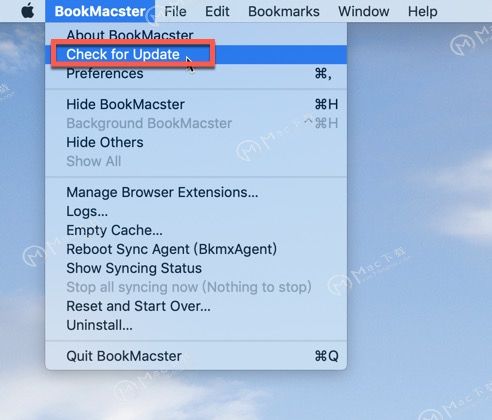The image size is (492, 420).
Task: Open the Help menu
Action: pos(423,11)
